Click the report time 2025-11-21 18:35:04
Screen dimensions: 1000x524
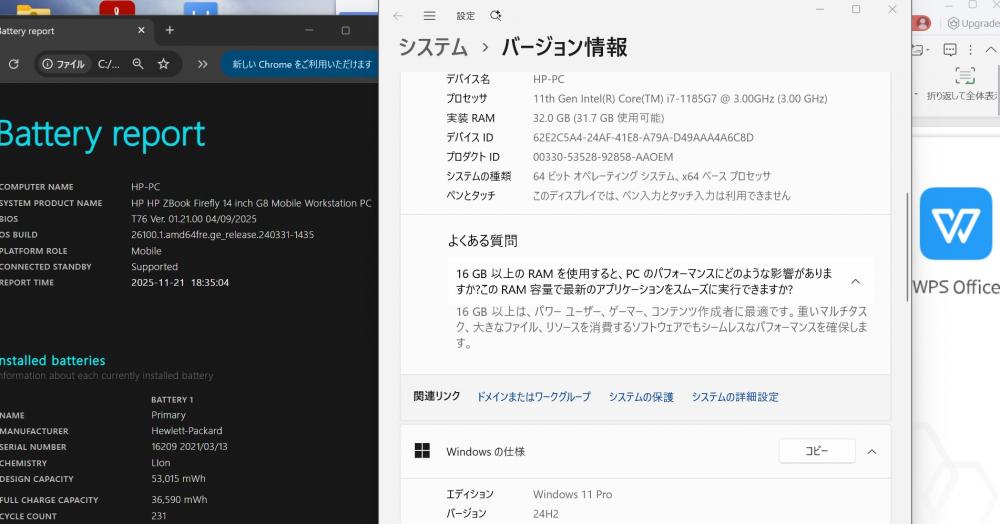180,282
